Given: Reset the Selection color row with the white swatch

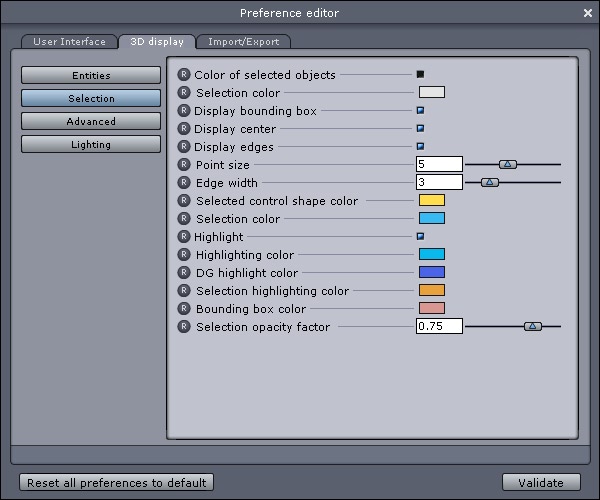Looking at the screenshot, I should pyautogui.click(x=184, y=93).
